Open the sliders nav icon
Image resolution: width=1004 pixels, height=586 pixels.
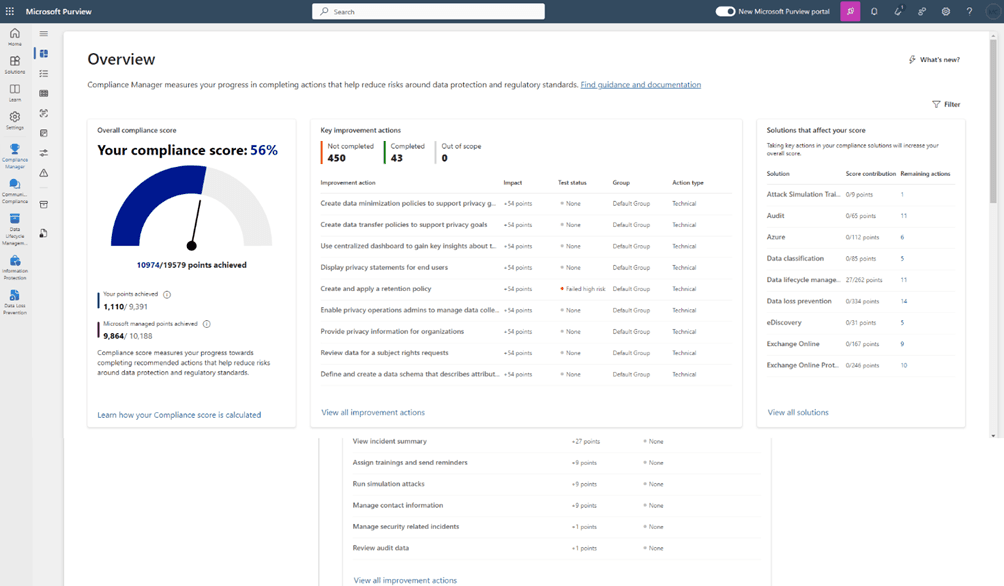pyautogui.click(x=44, y=153)
